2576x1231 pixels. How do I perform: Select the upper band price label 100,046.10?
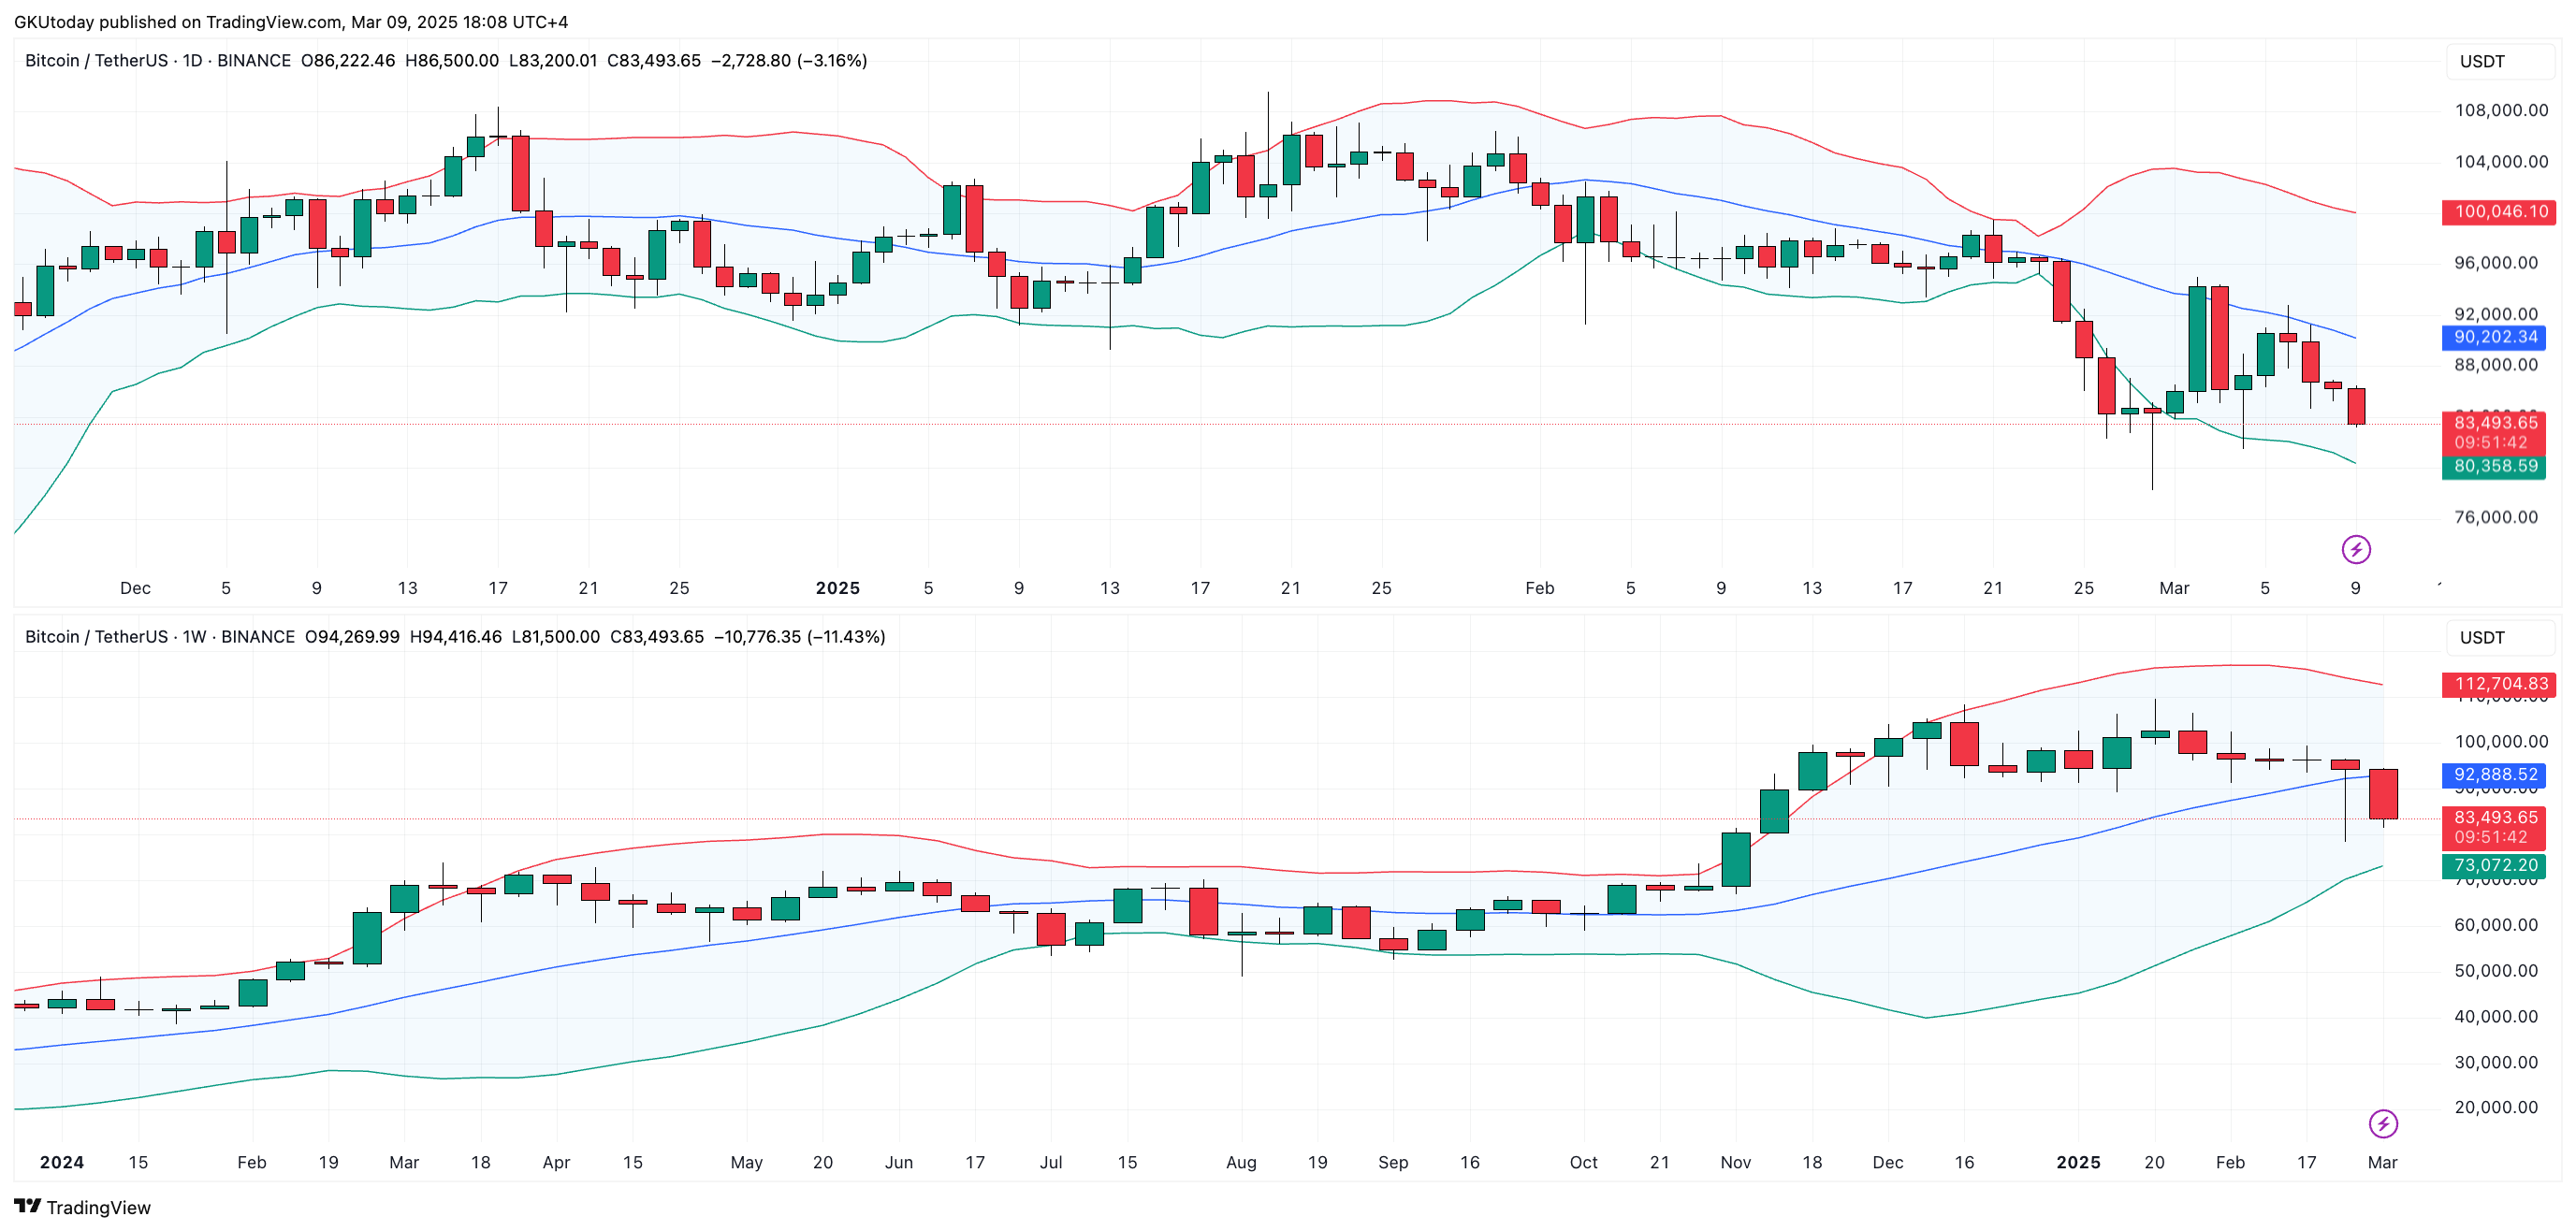[x=2498, y=212]
